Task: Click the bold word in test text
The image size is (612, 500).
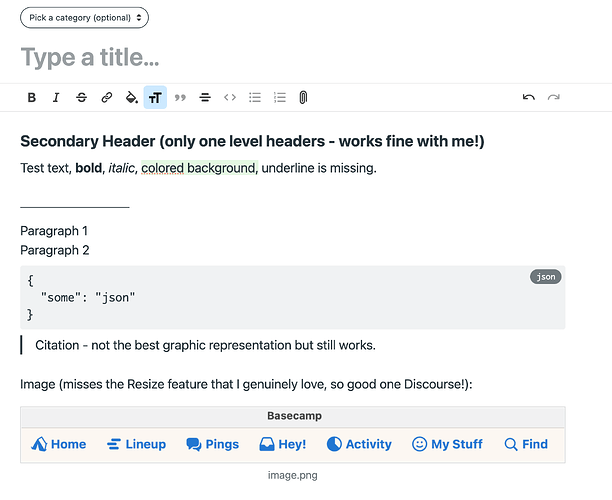Action: click(89, 168)
